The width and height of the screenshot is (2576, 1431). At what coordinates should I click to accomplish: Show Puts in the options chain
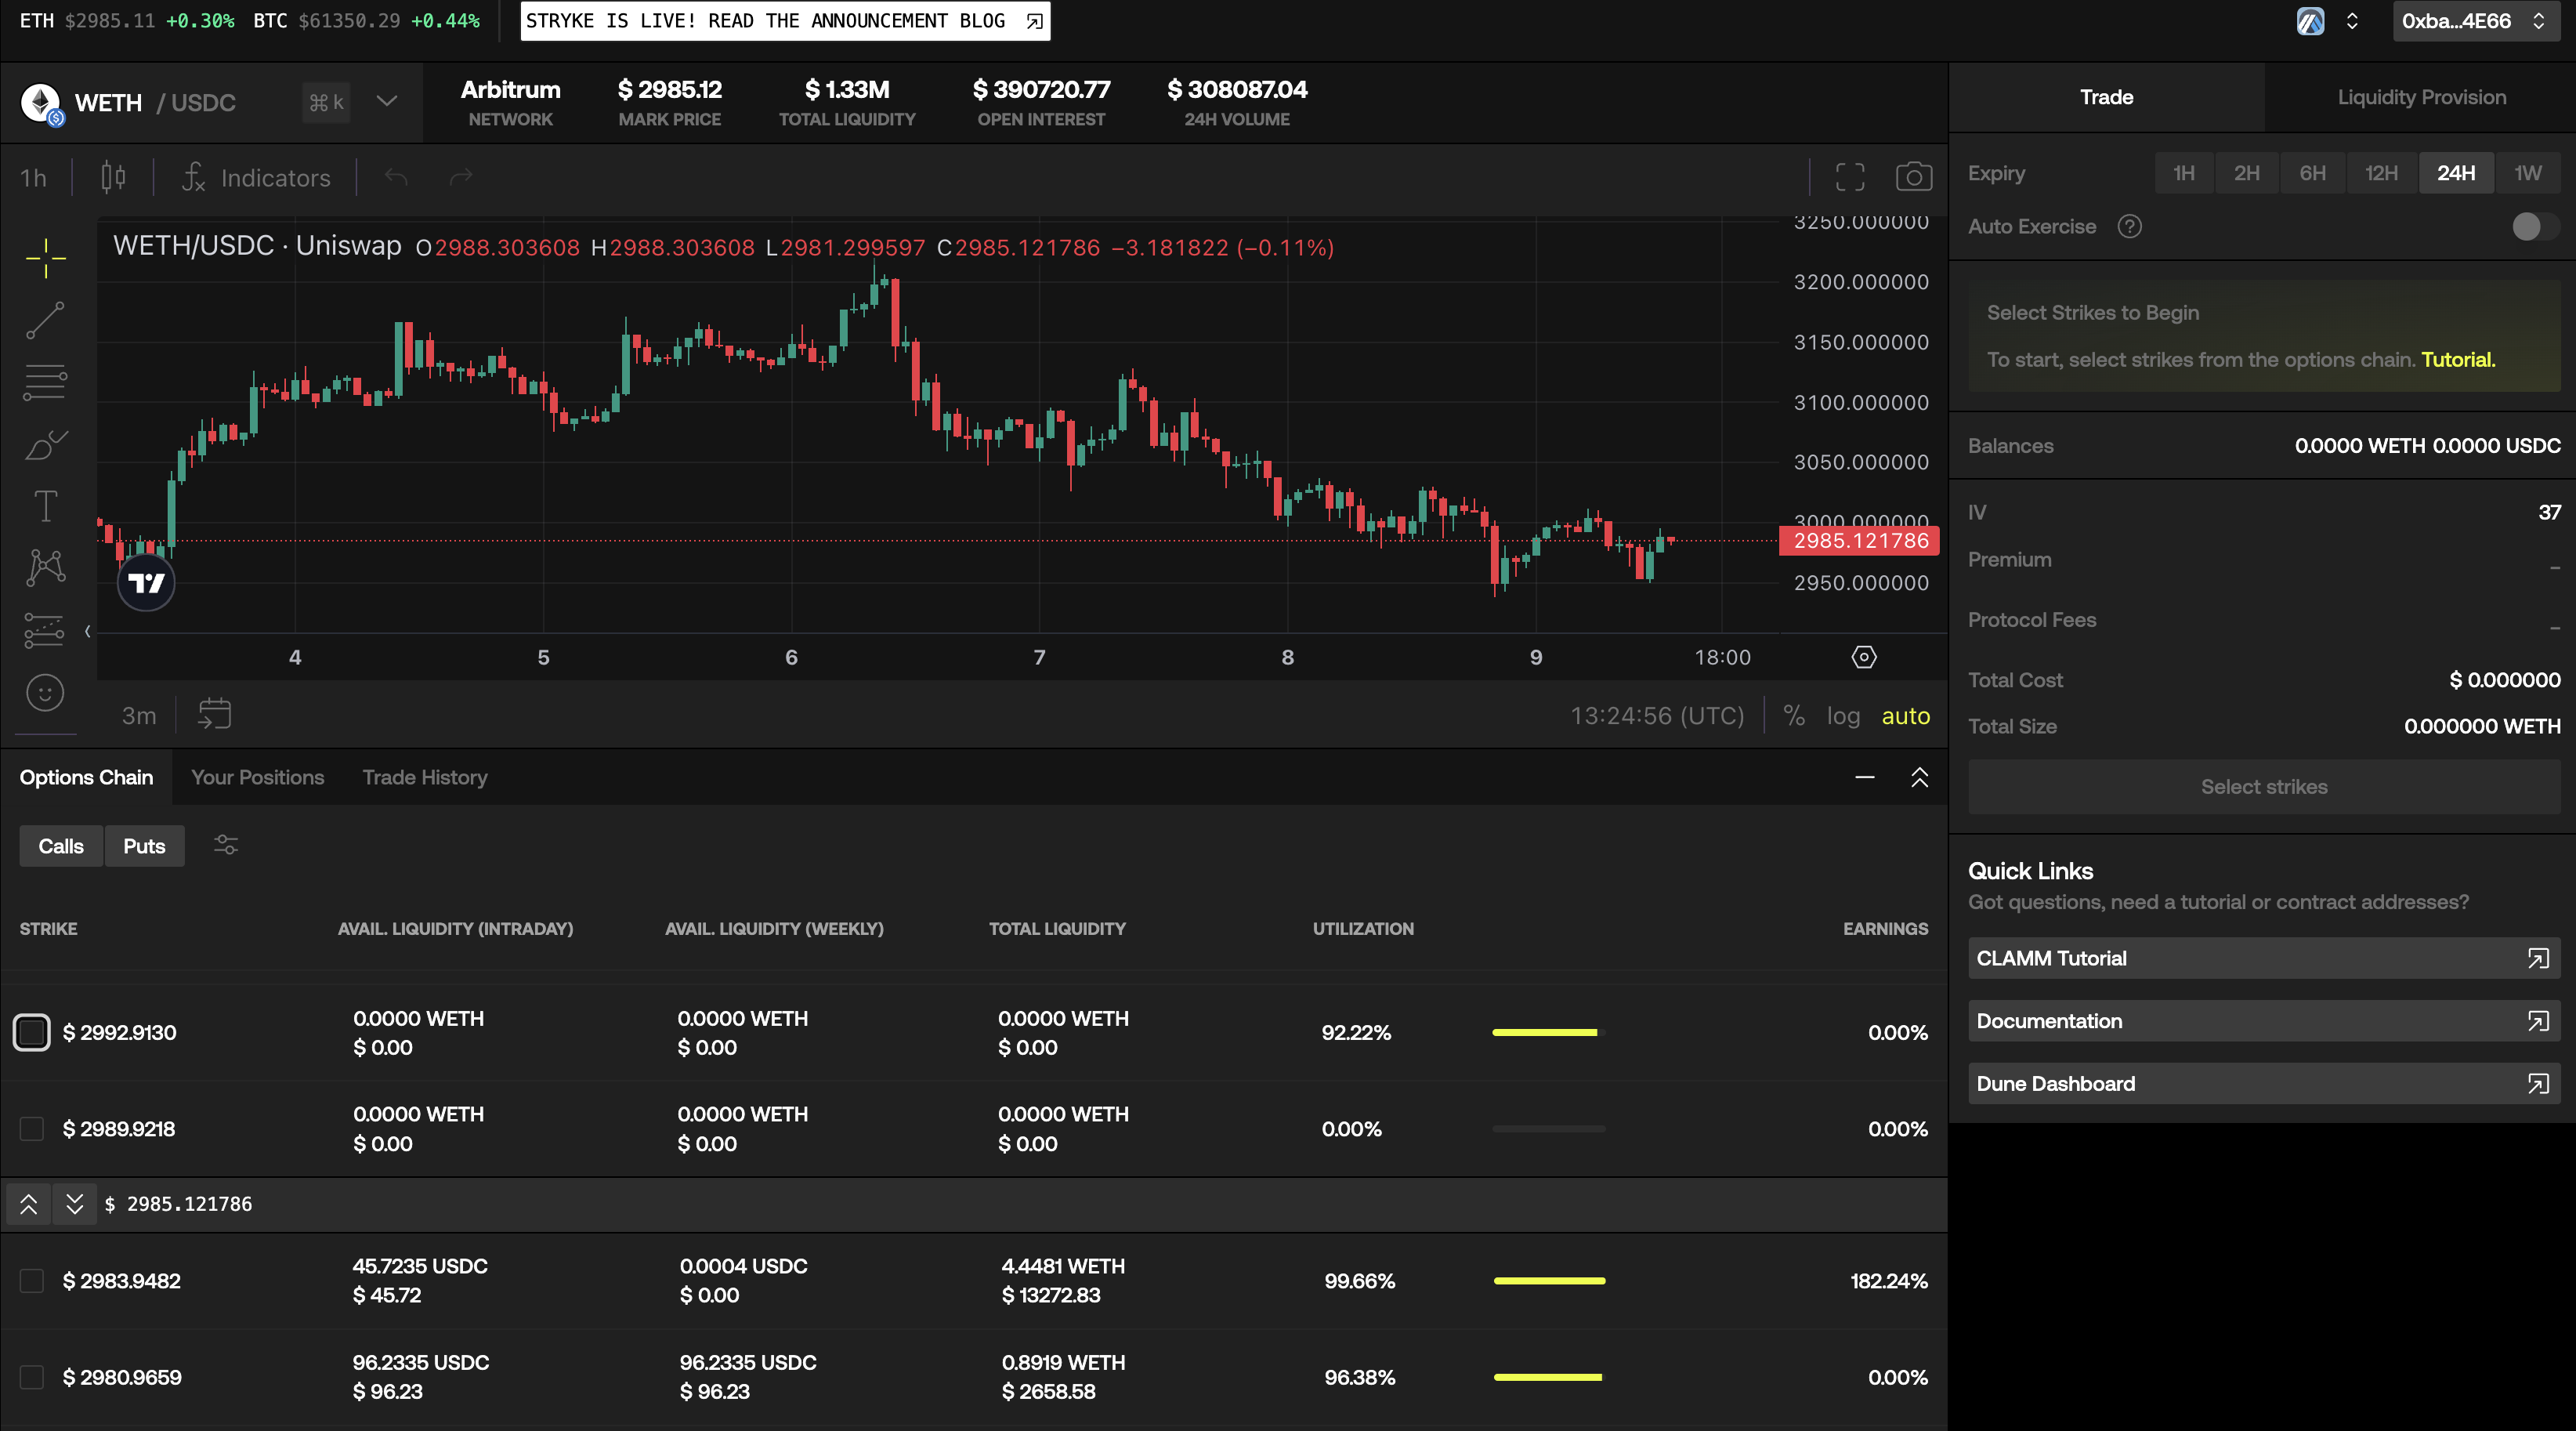144,846
